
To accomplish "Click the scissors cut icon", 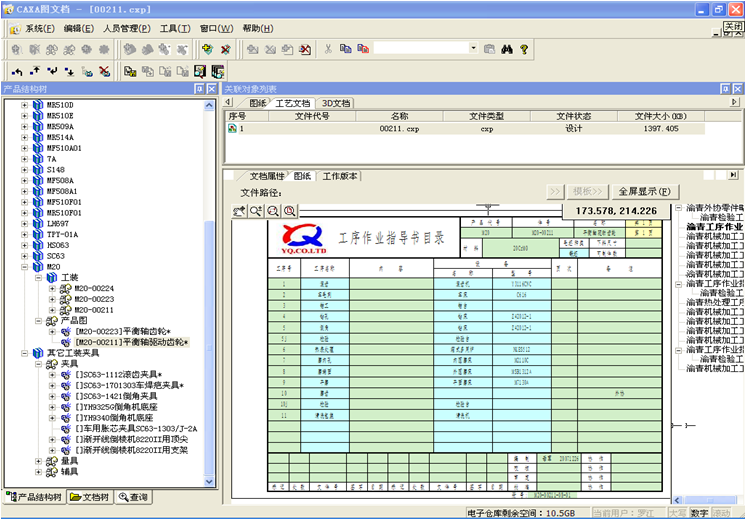I will click(328, 49).
